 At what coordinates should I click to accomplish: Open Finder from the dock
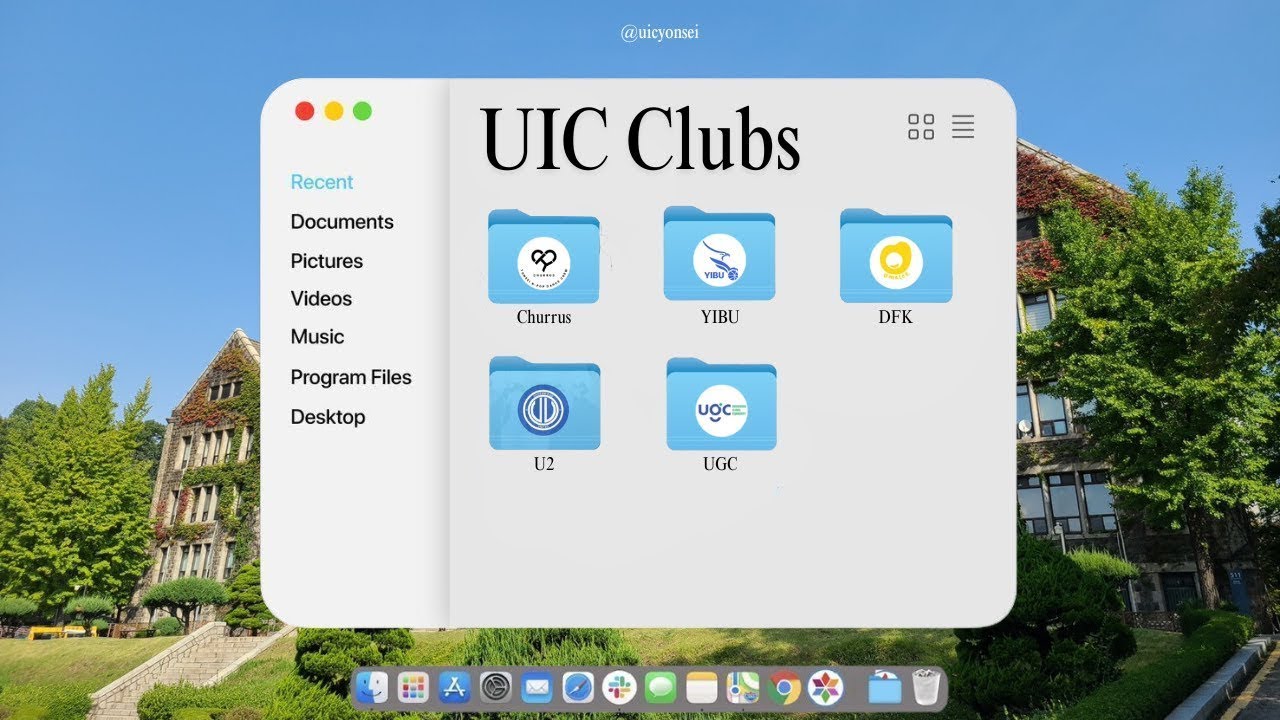[372, 688]
